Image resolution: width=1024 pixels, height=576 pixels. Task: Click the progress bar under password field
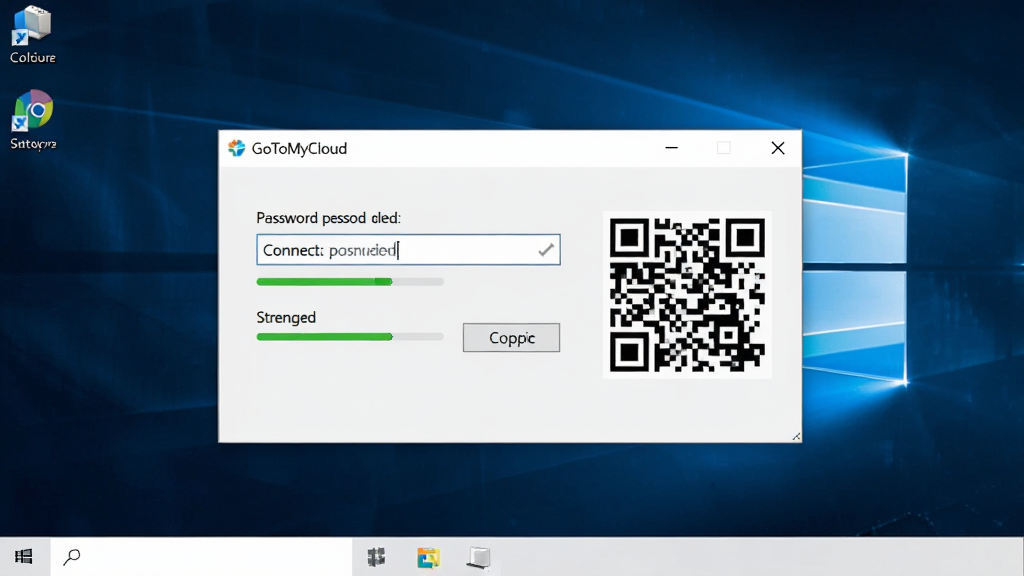[350, 281]
